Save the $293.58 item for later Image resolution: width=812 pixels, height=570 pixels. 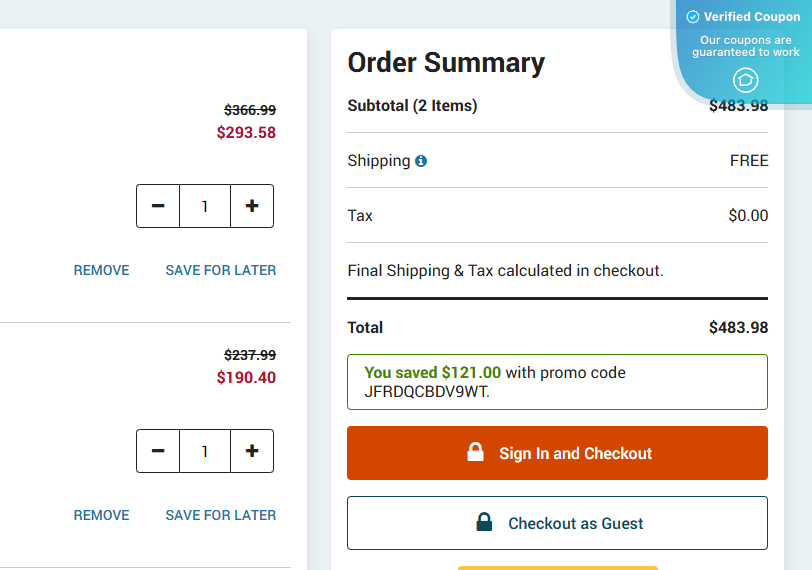[x=220, y=270]
